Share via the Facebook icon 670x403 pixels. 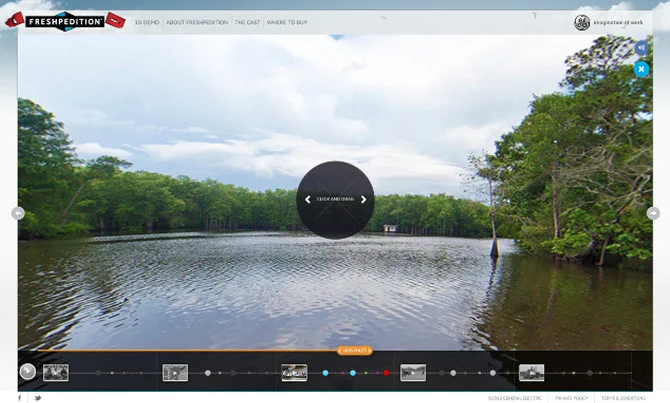click(19, 398)
